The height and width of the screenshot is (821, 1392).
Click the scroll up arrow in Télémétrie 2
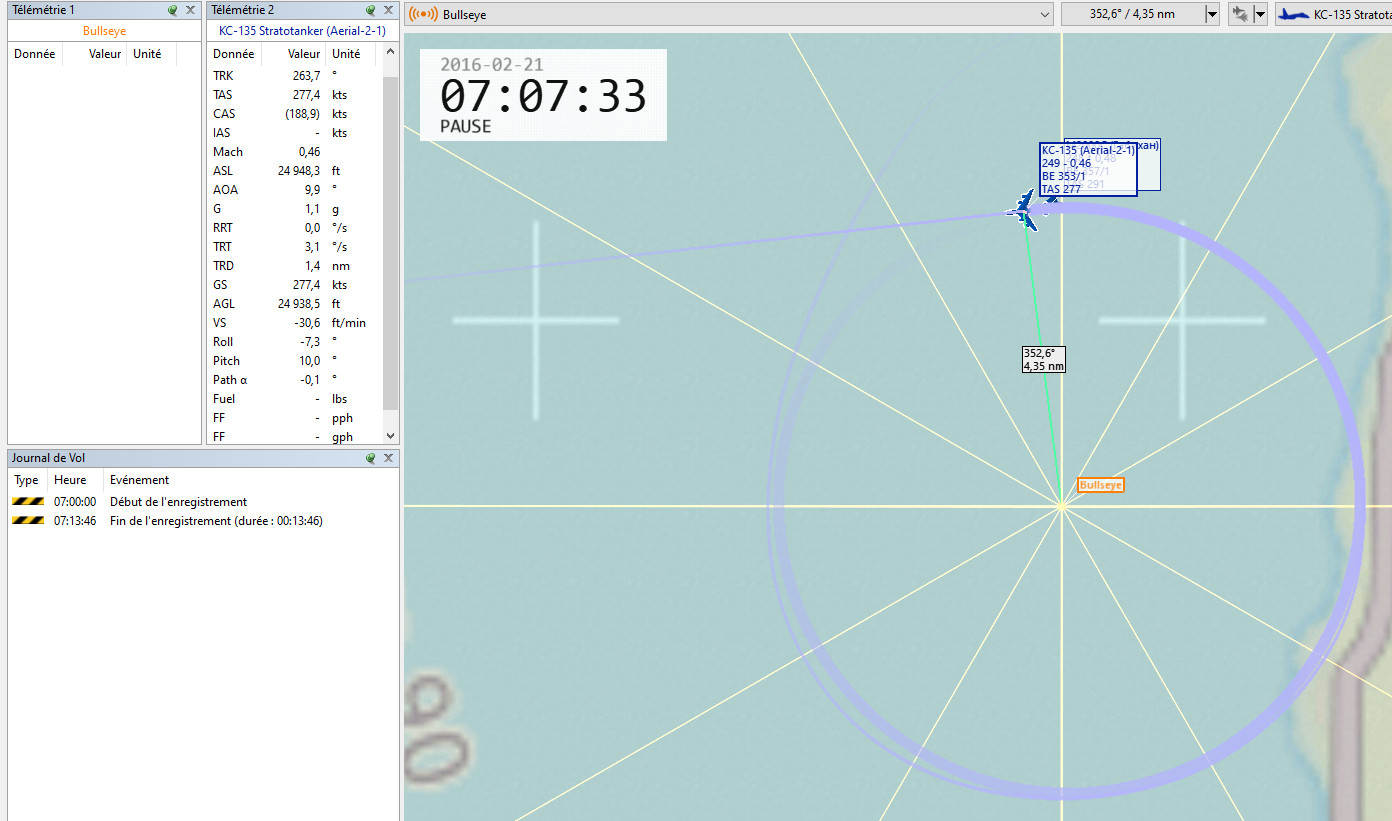click(x=391, y=52)
